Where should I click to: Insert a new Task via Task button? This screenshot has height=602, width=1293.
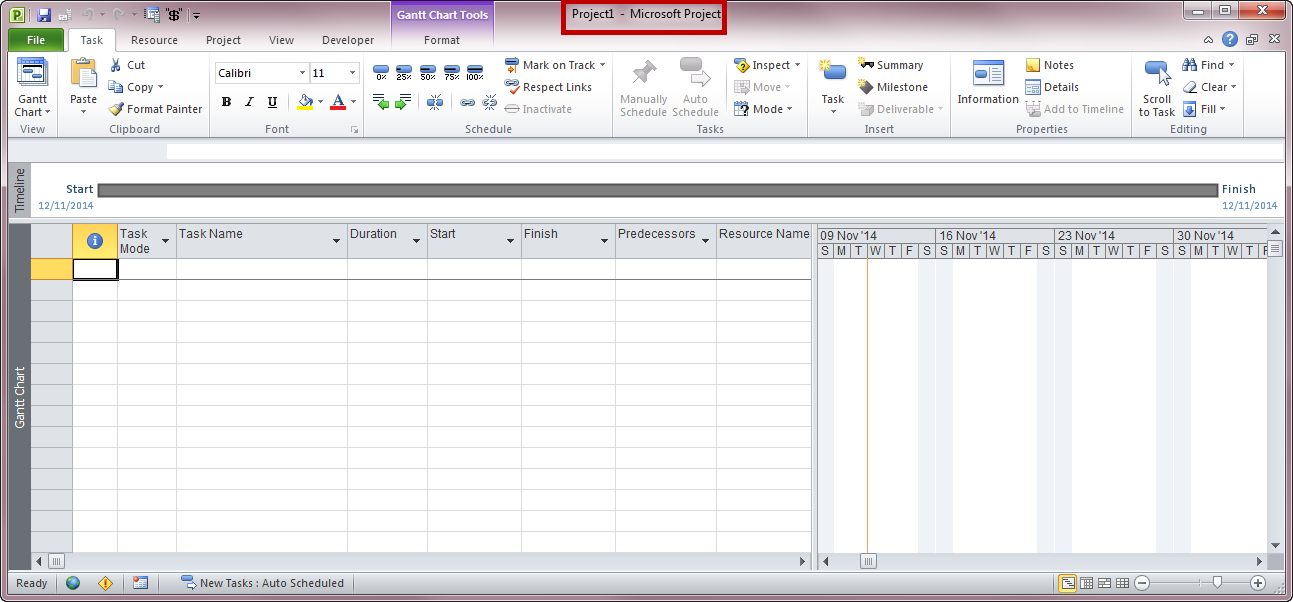point(833,87)
